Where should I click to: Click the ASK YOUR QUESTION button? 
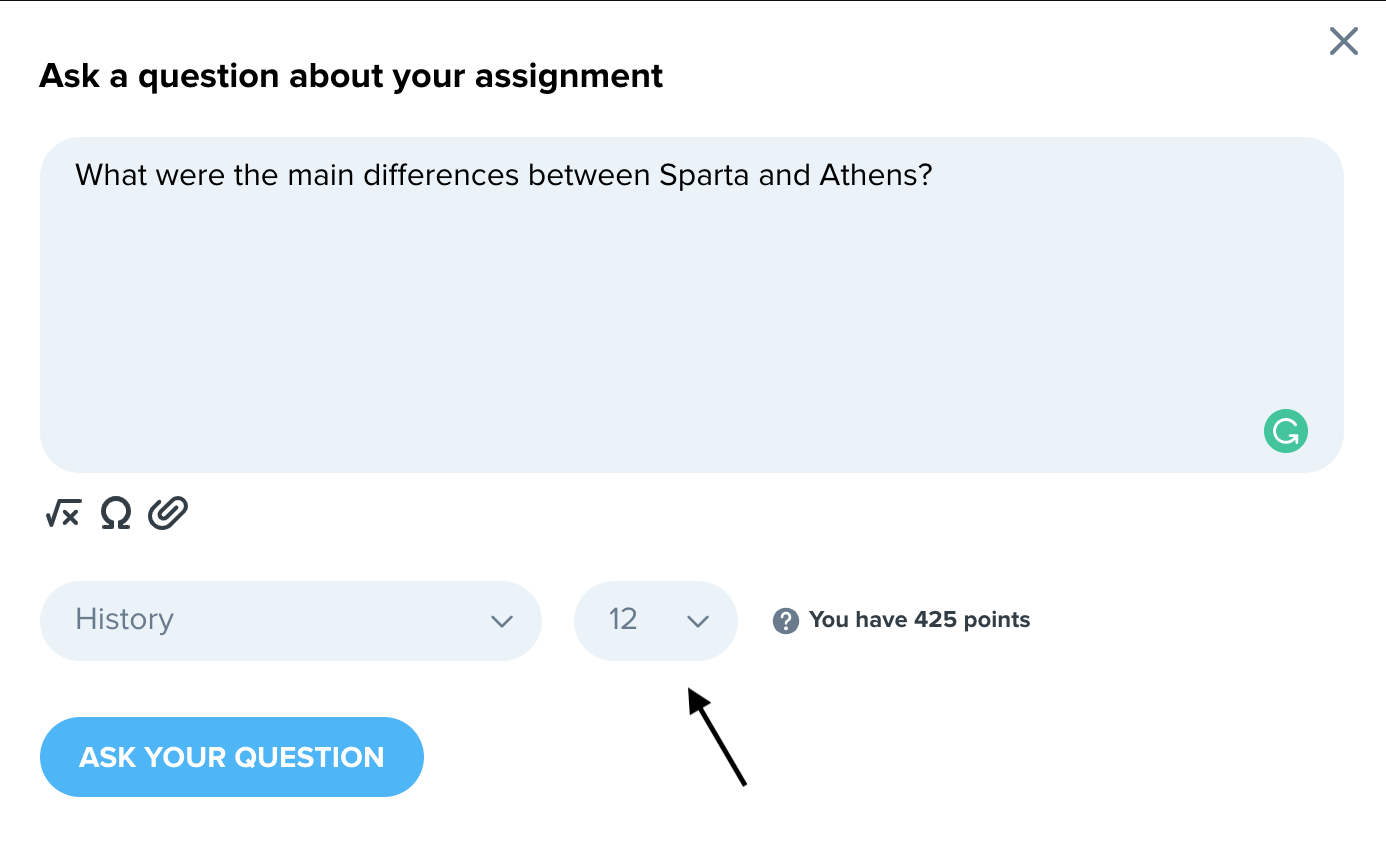[x=231, y=757]
